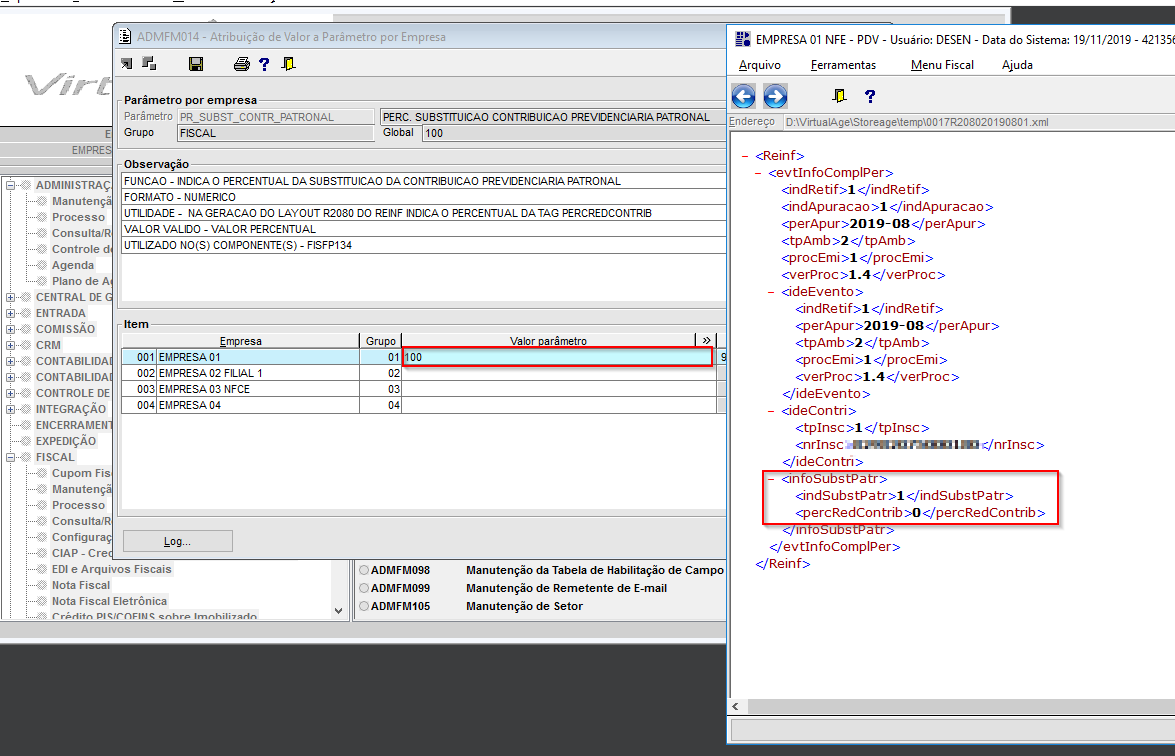Select the ADMFM099 radio button
This screenshot has height=756, width=1175.
click(x=364, y=588)
